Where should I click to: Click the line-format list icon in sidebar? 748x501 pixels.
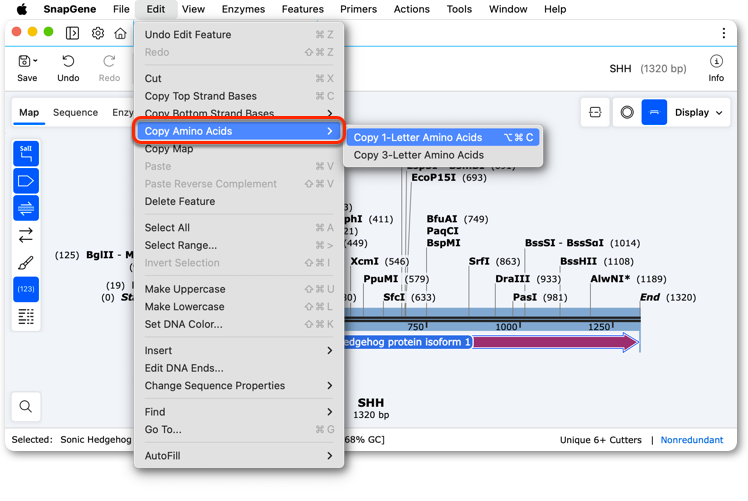(26, 316)
